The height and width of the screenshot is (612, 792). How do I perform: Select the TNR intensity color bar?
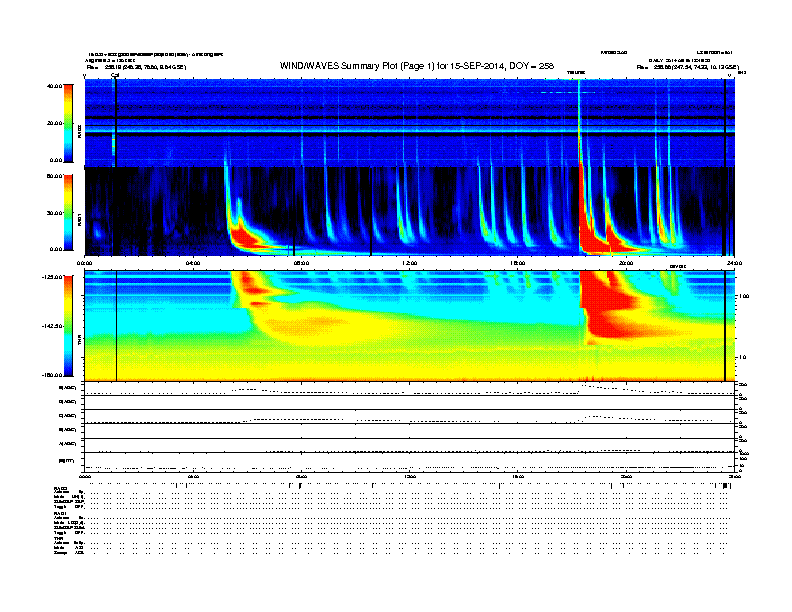click(x=68, y=326)
